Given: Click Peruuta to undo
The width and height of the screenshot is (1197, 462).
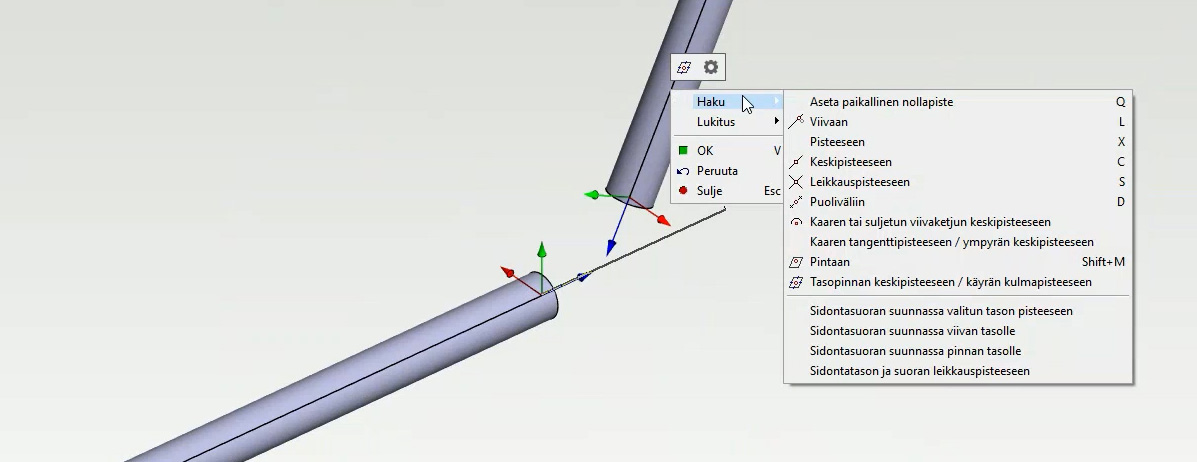Looking at the screenshot, I should [717, 171].
